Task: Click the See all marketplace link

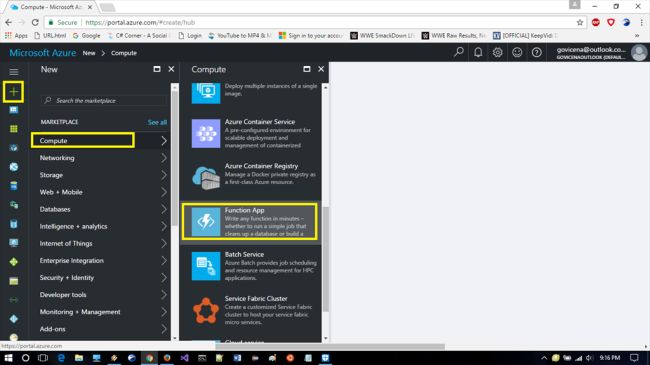Action: pyautogui.click(x=157, y=122)
